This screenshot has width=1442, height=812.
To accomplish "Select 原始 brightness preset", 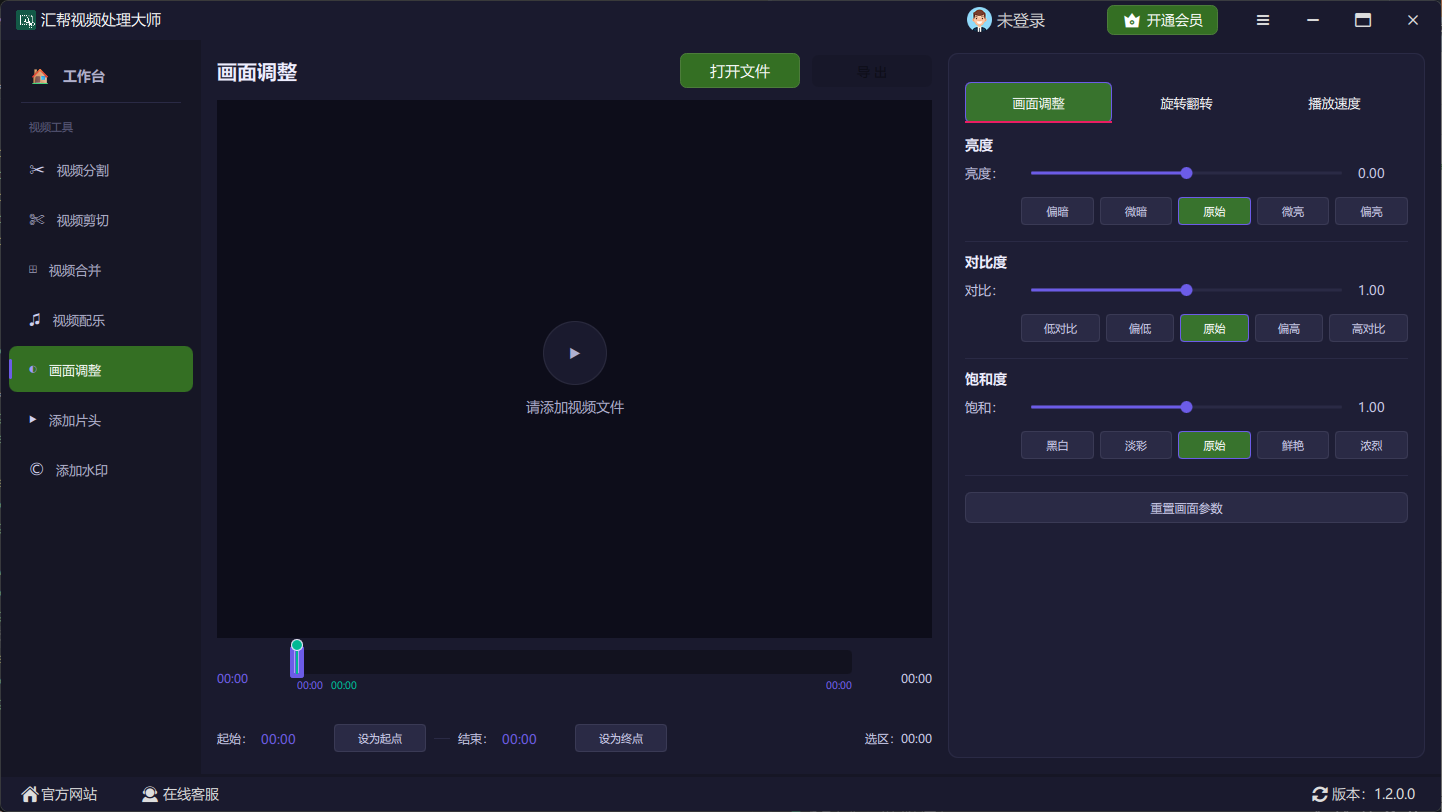I will pos(1214,211).
